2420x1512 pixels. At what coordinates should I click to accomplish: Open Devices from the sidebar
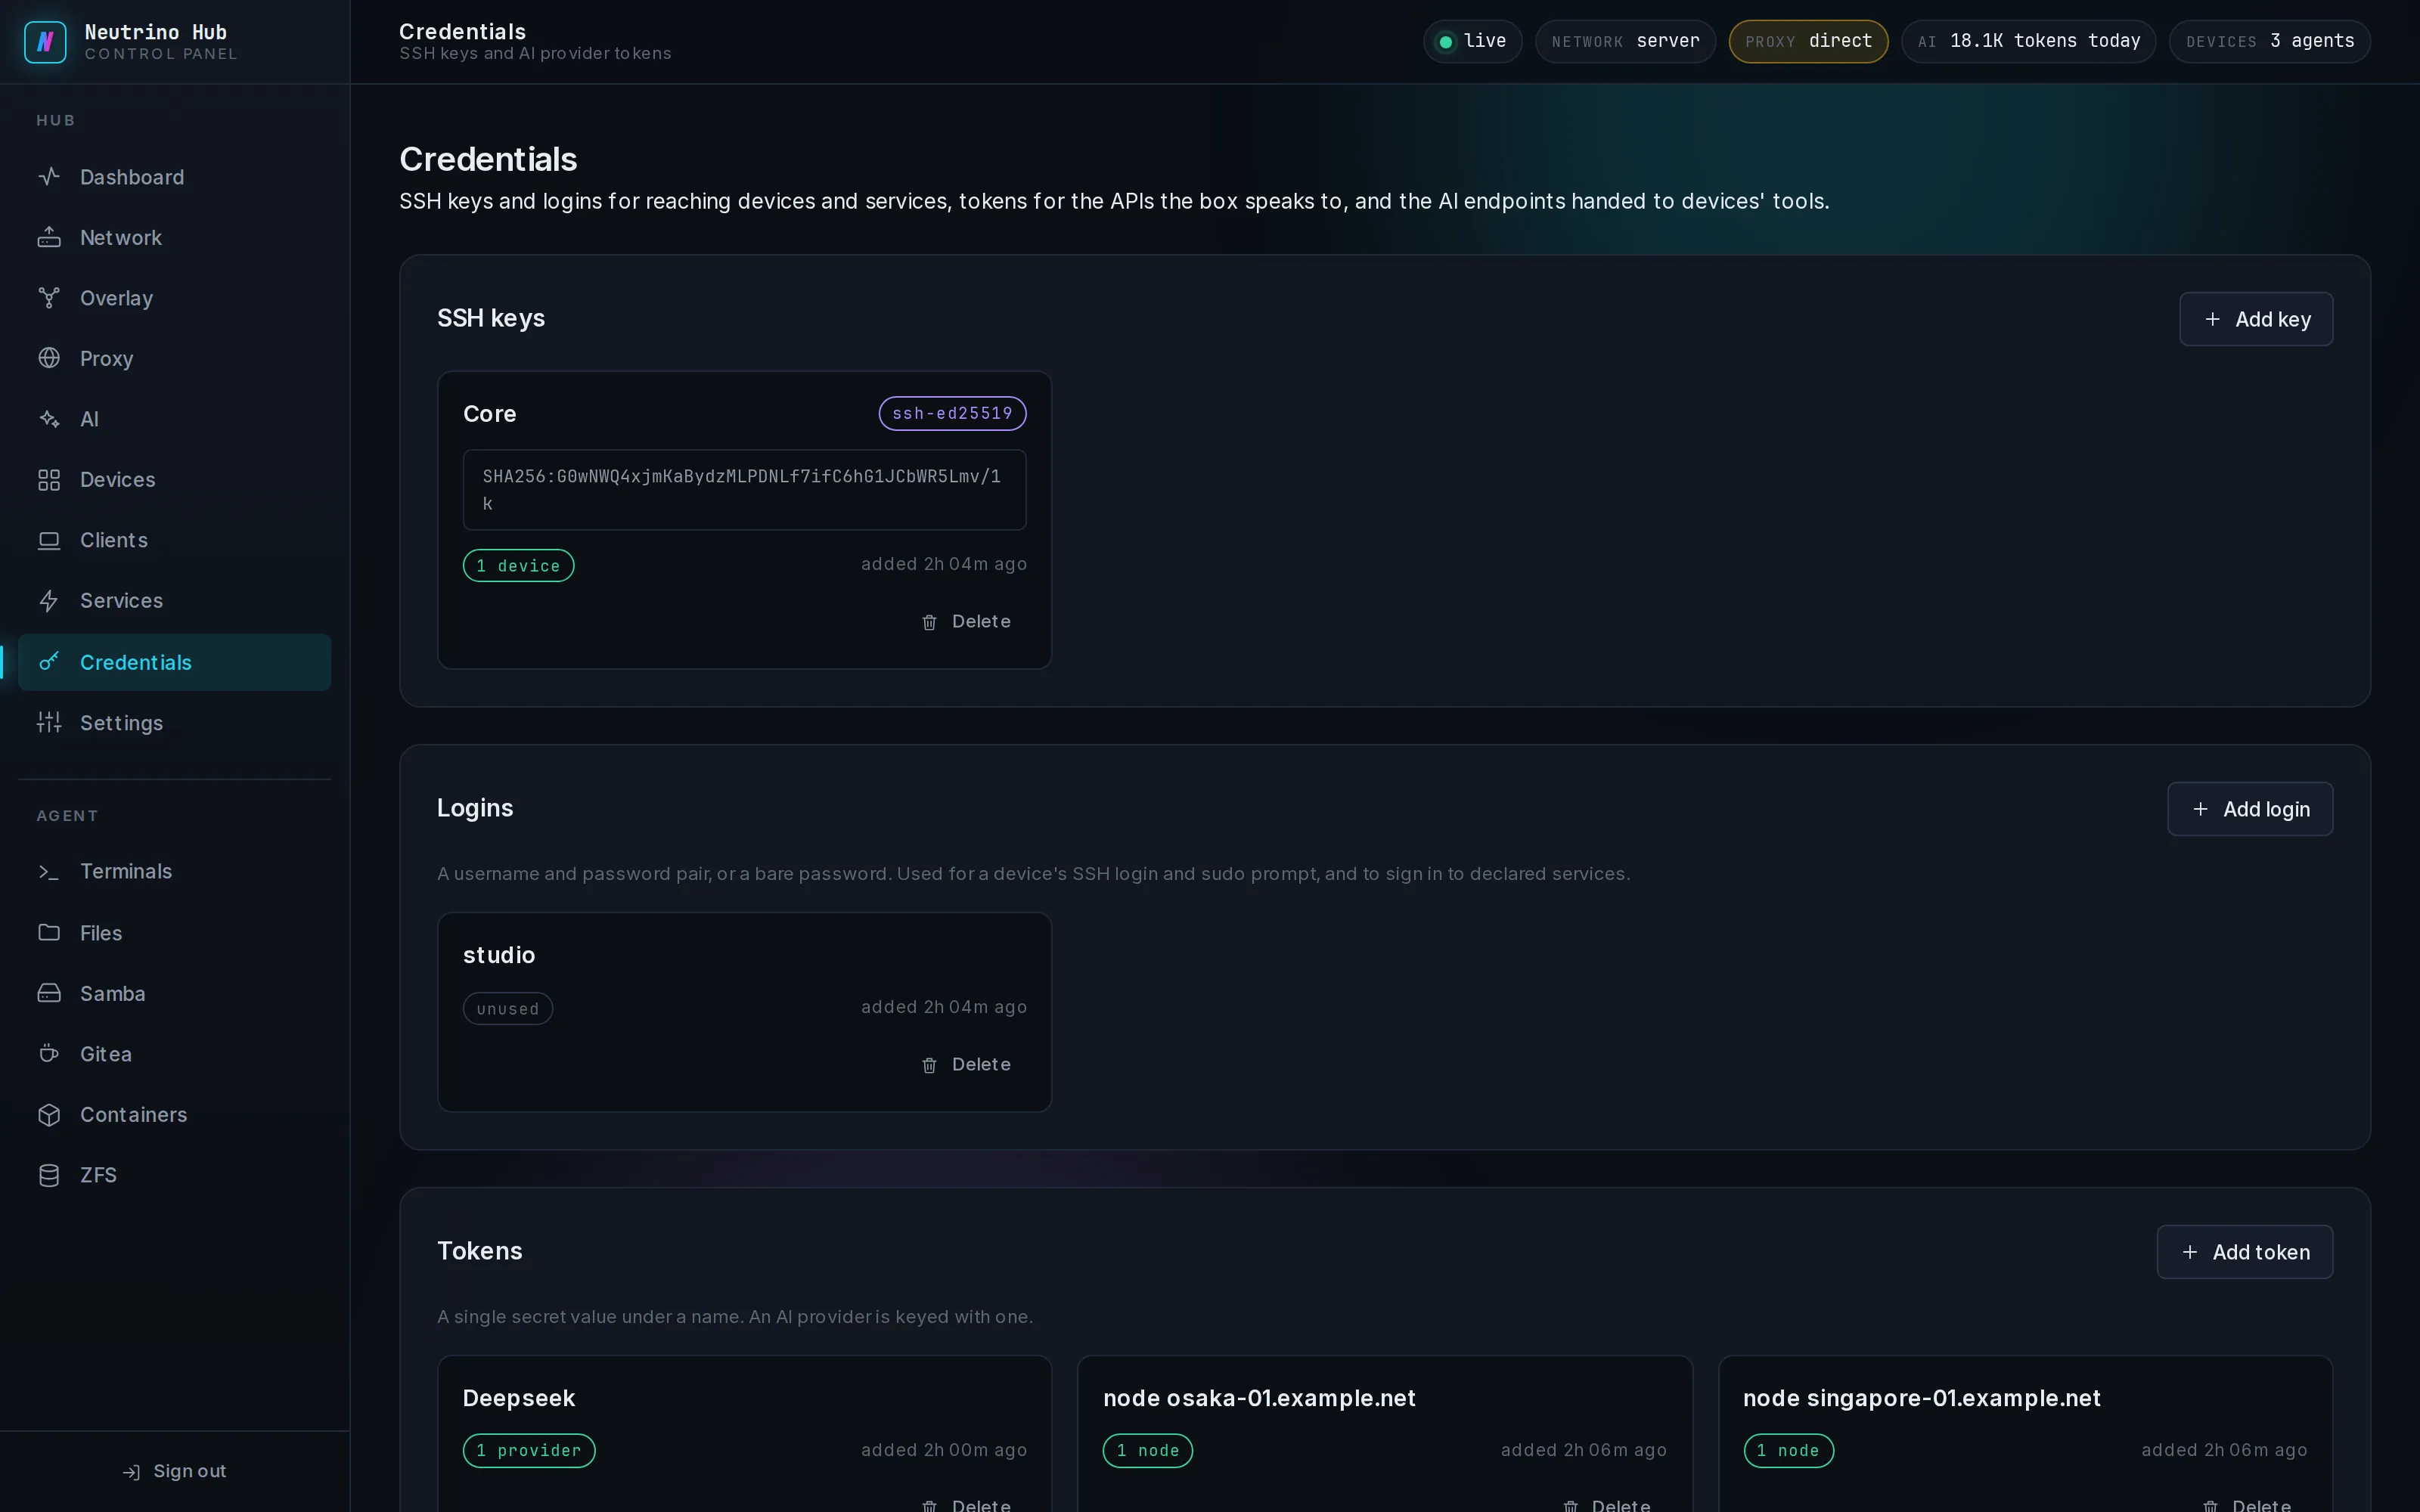click(174, 480)
